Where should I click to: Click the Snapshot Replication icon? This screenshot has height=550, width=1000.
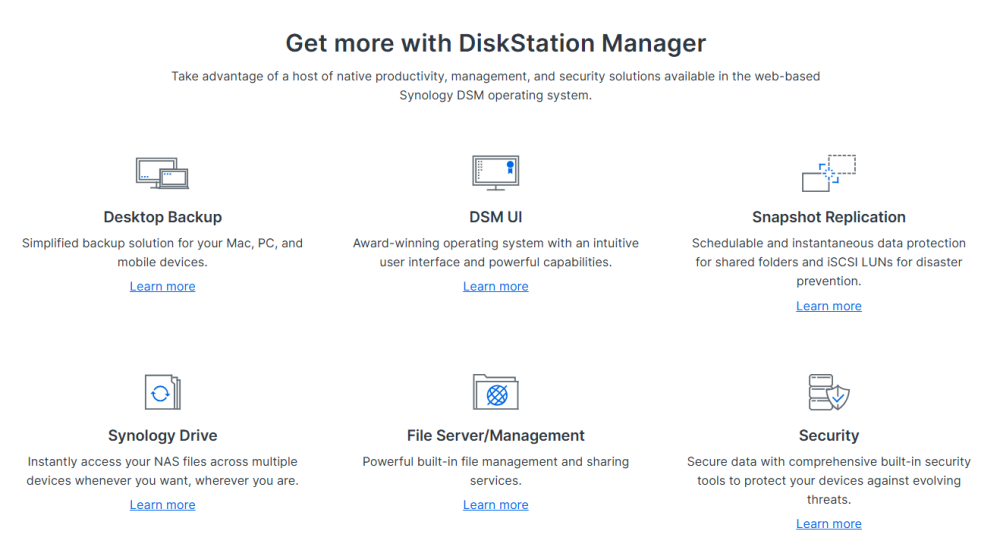[828, 173]
